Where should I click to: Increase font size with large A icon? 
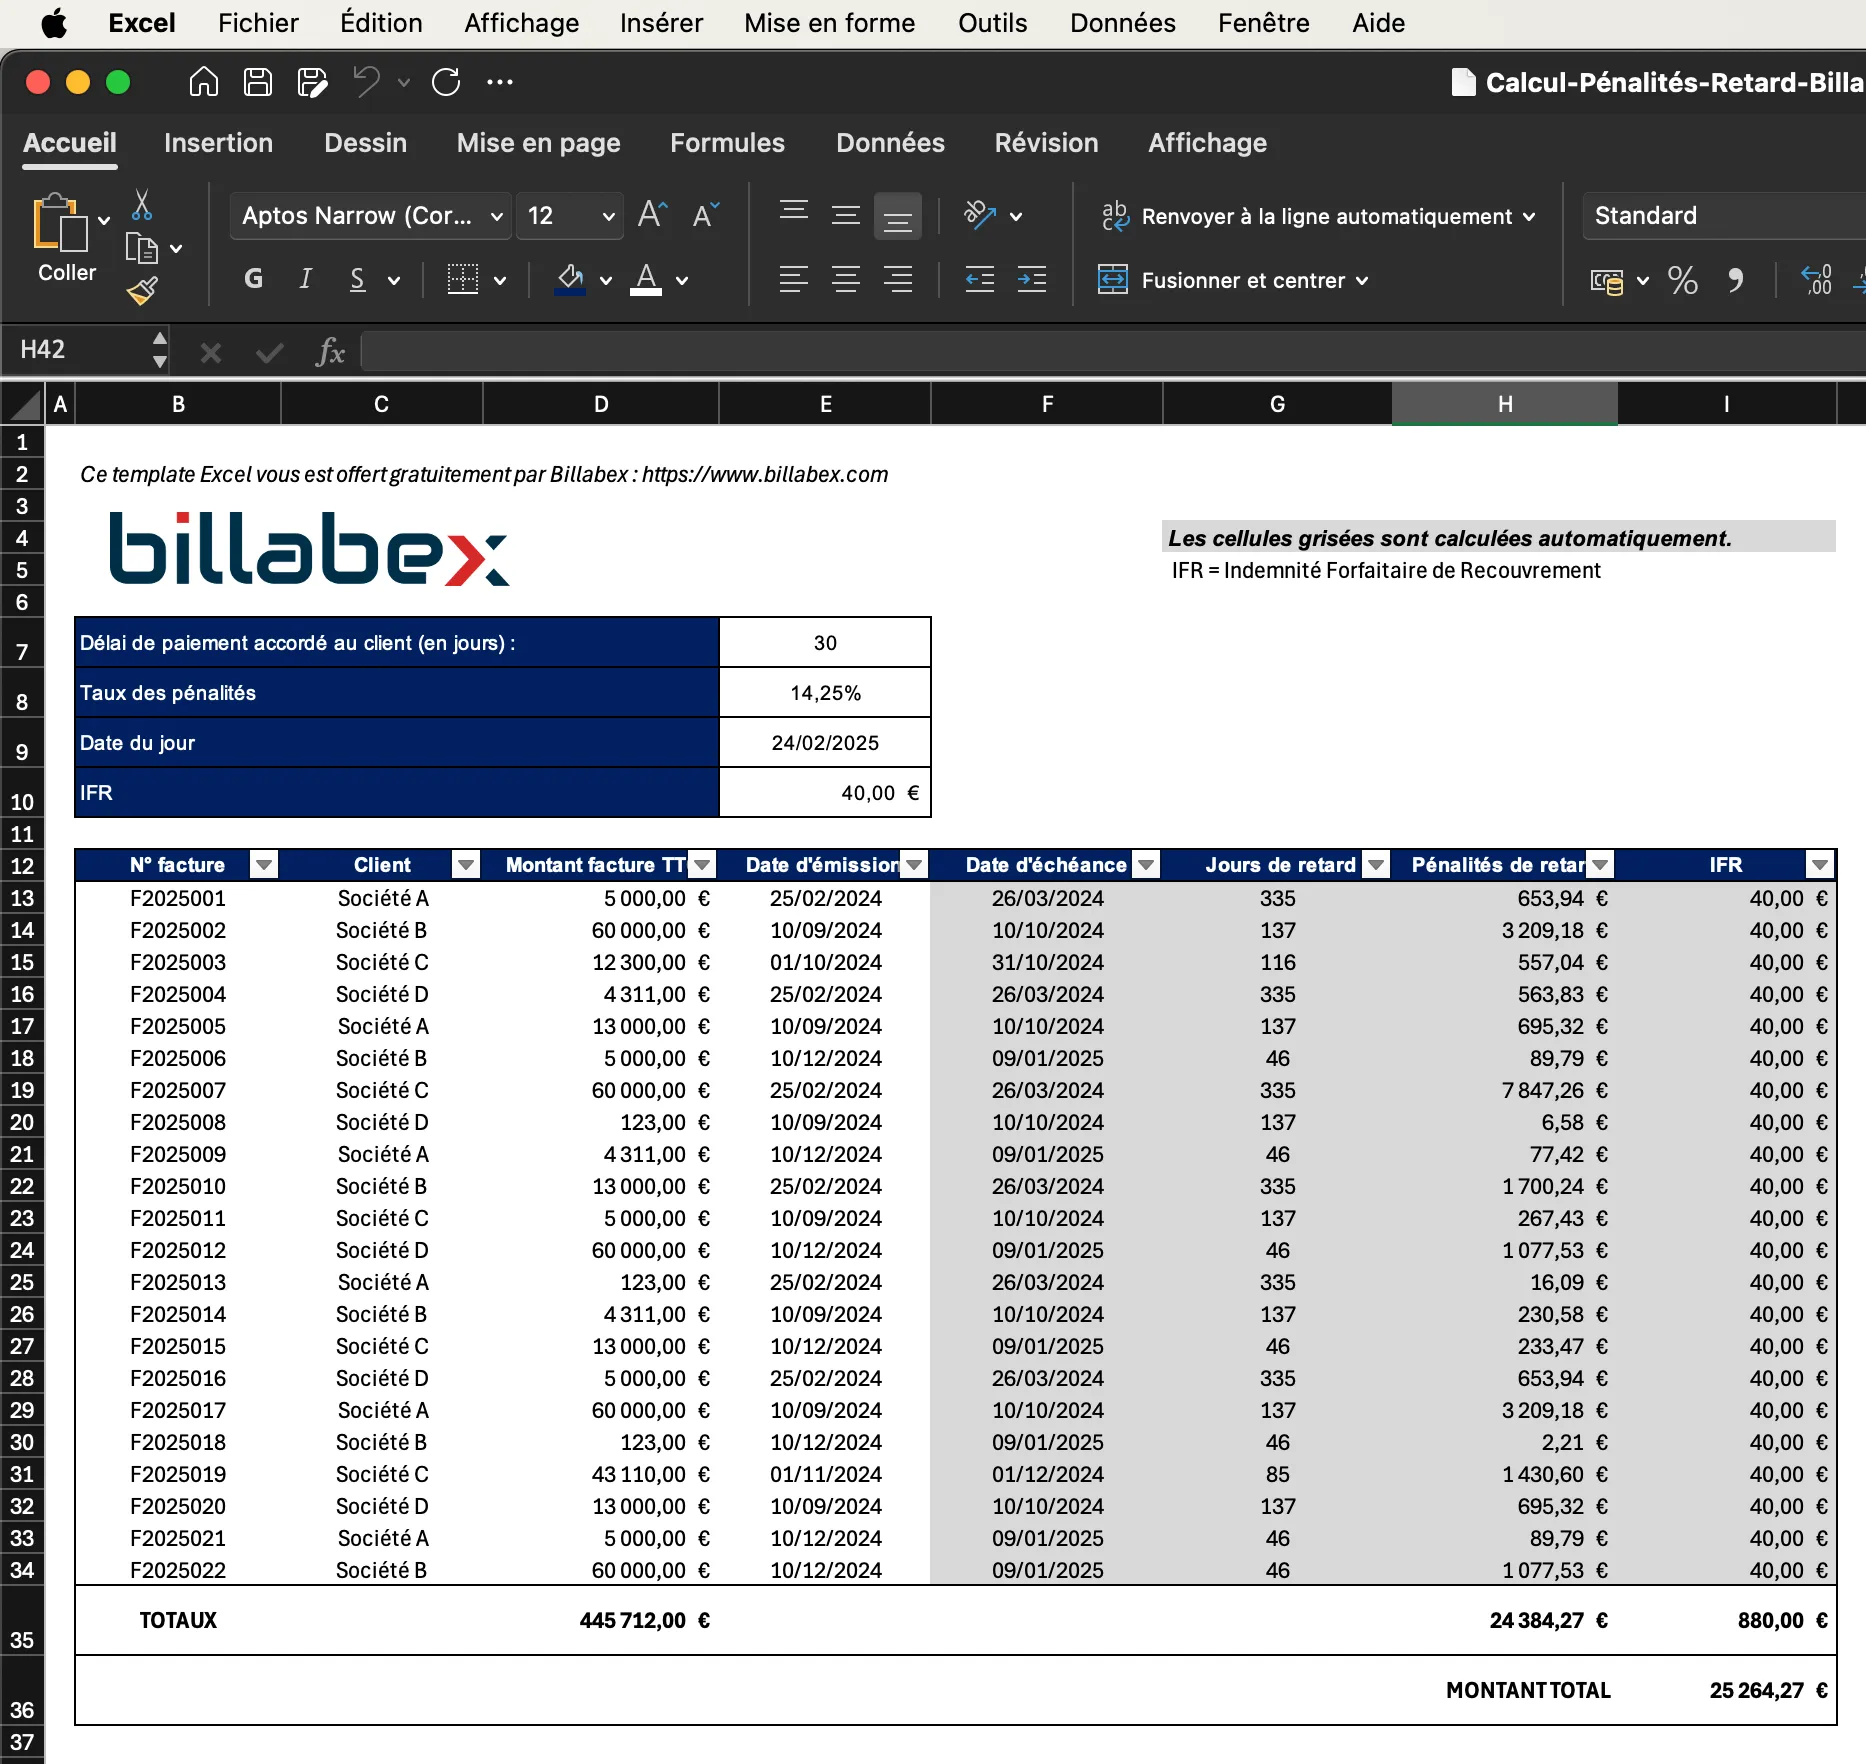(652, 215)
